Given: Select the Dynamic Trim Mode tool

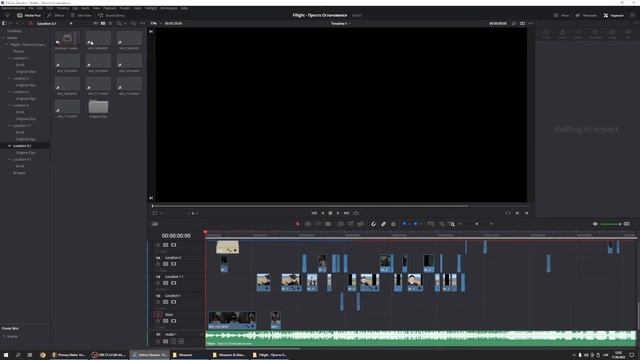Looking at the screenshot, I should pos(318,224).
